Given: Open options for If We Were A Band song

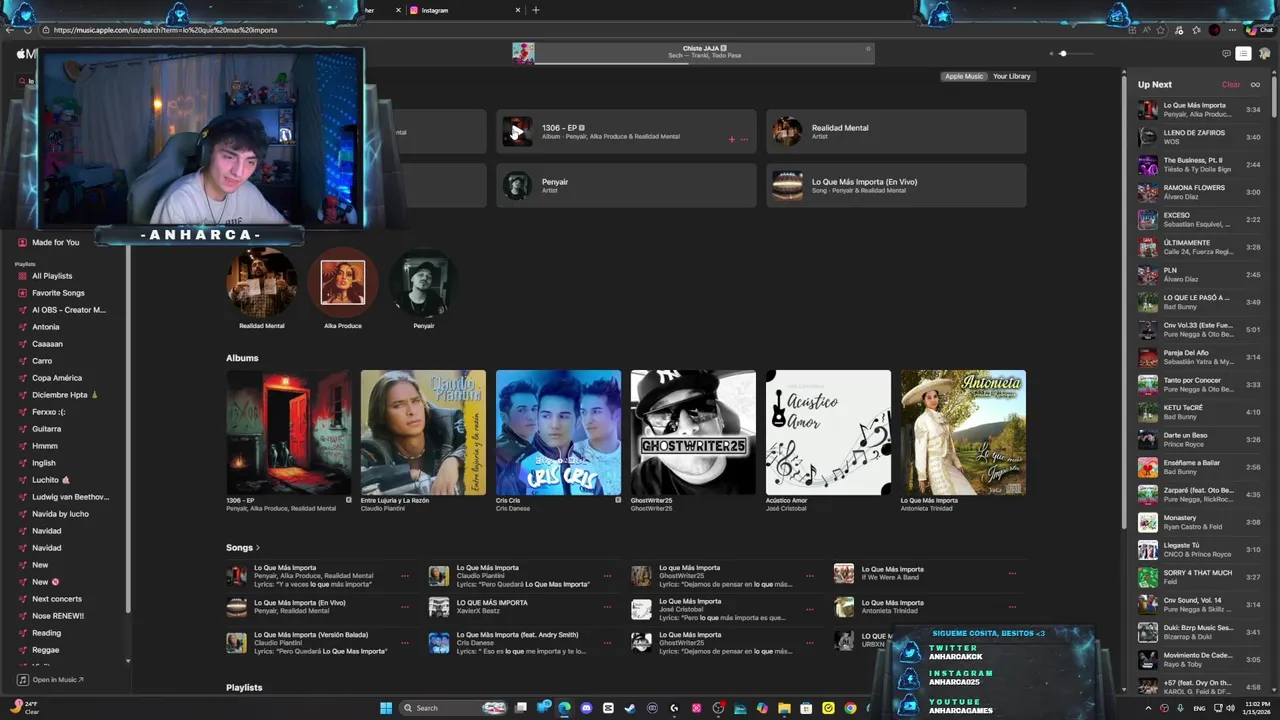Looking at the screenshot, I should tap(1012, 574).
